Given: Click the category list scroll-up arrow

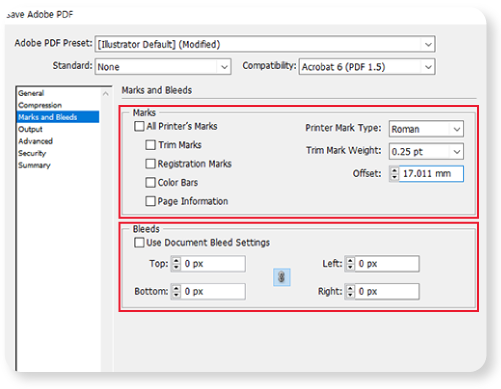Looking at the screenshot, I should tap(106, 94).
